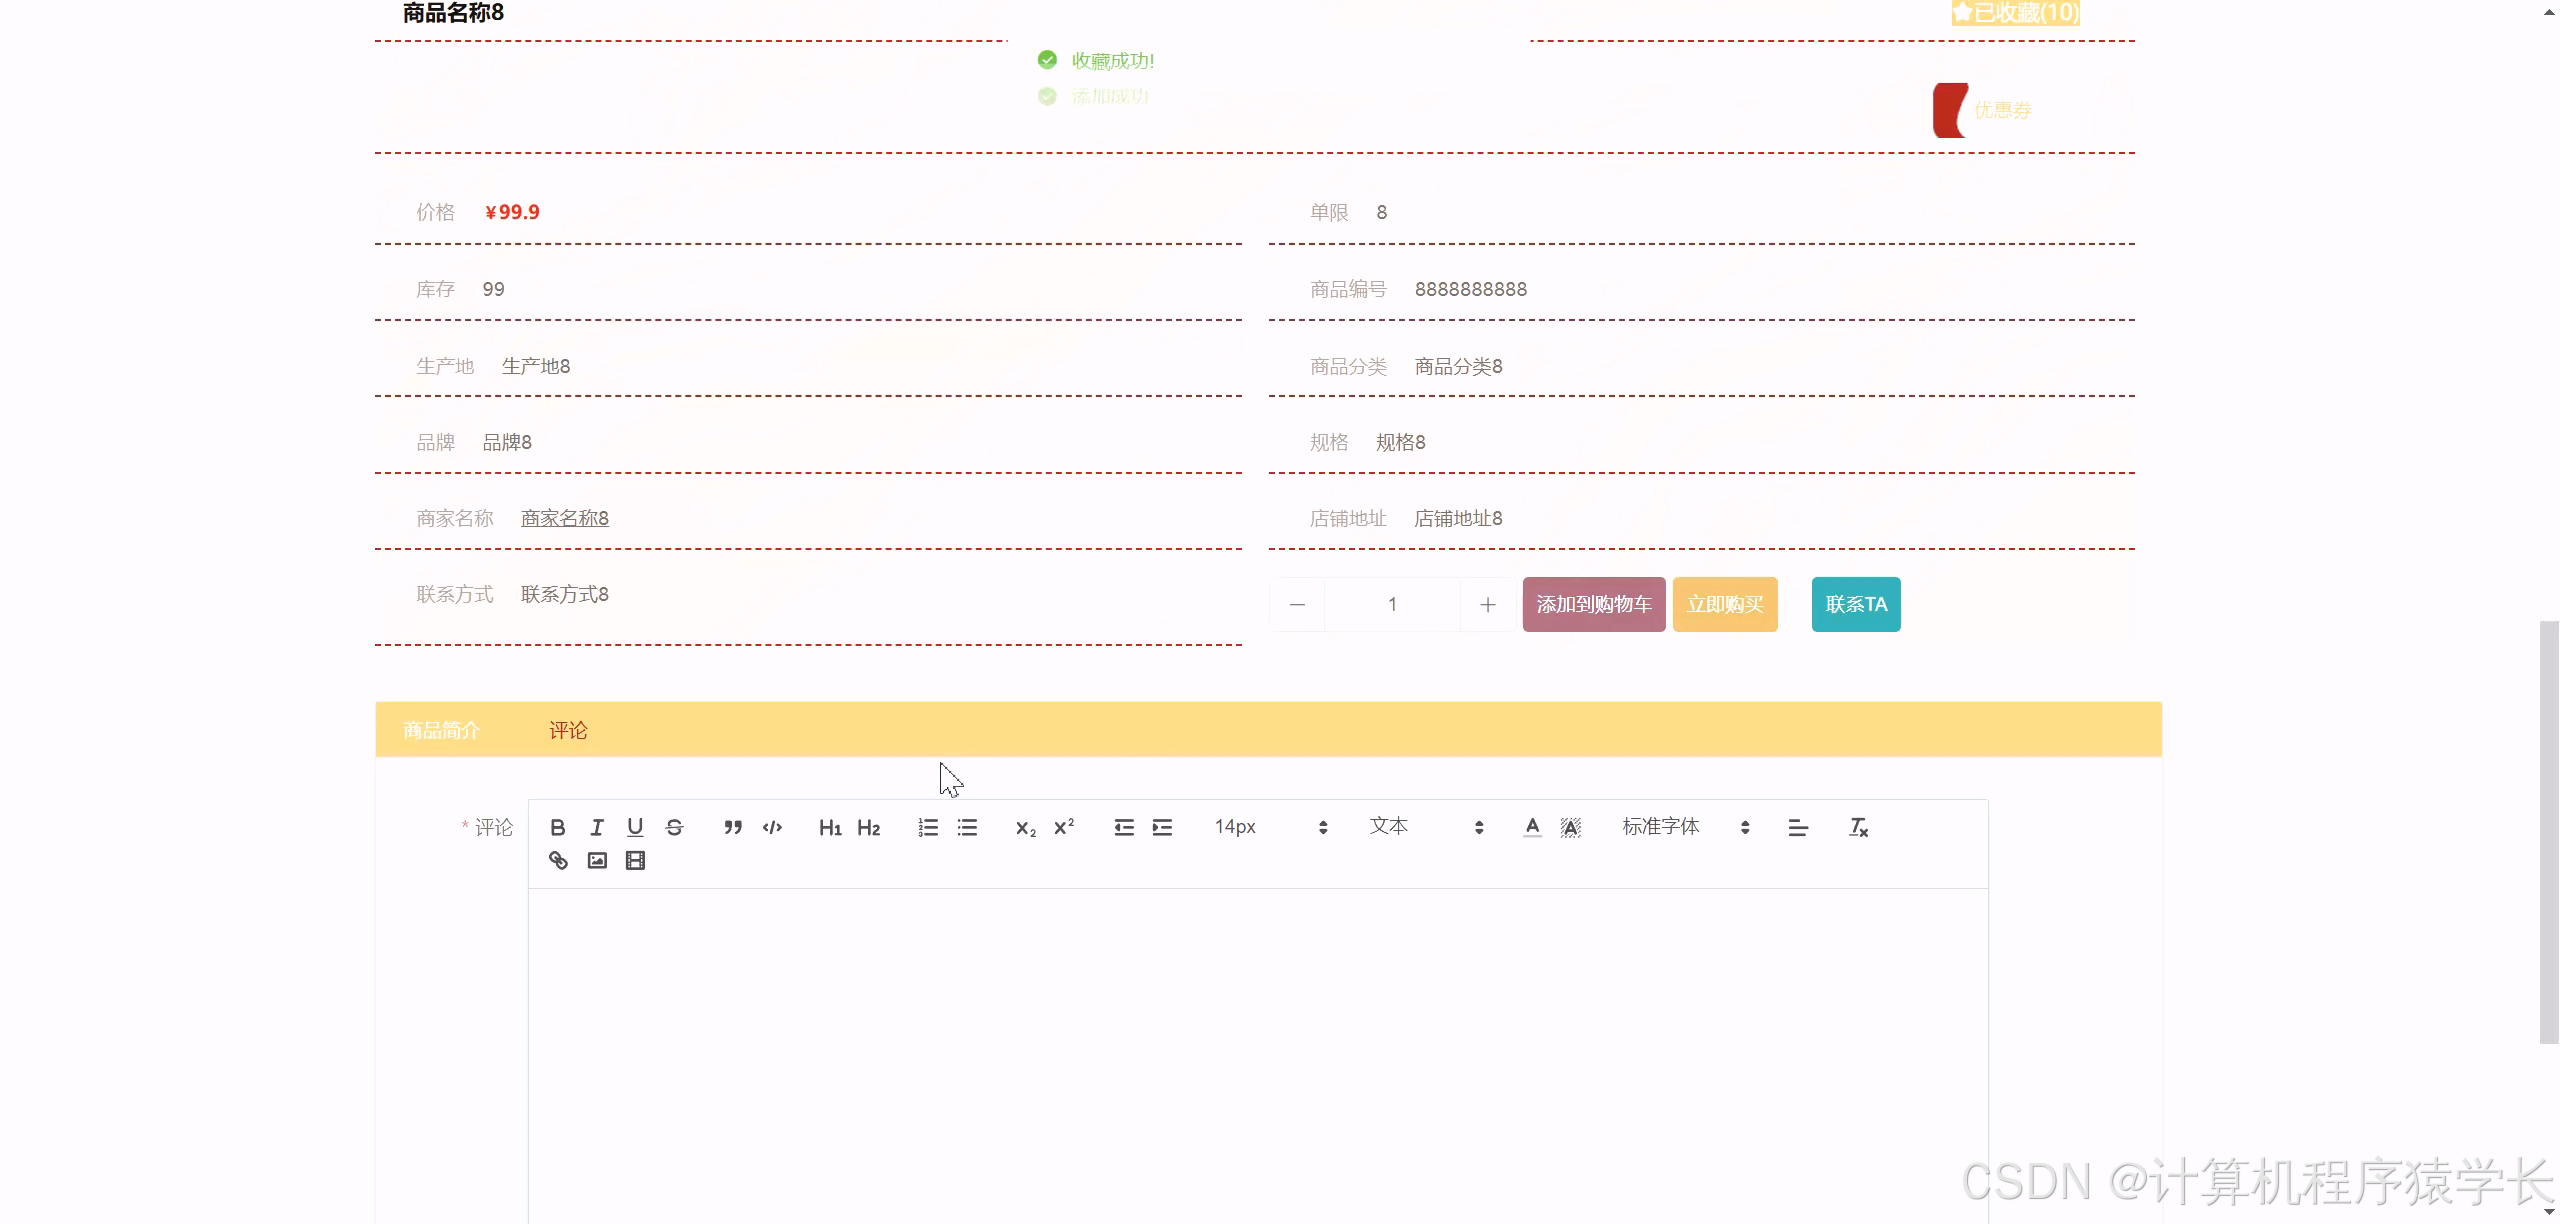Apply subscript formatting
This screenshot has width=2560, height=1224.
point(1026,827)
